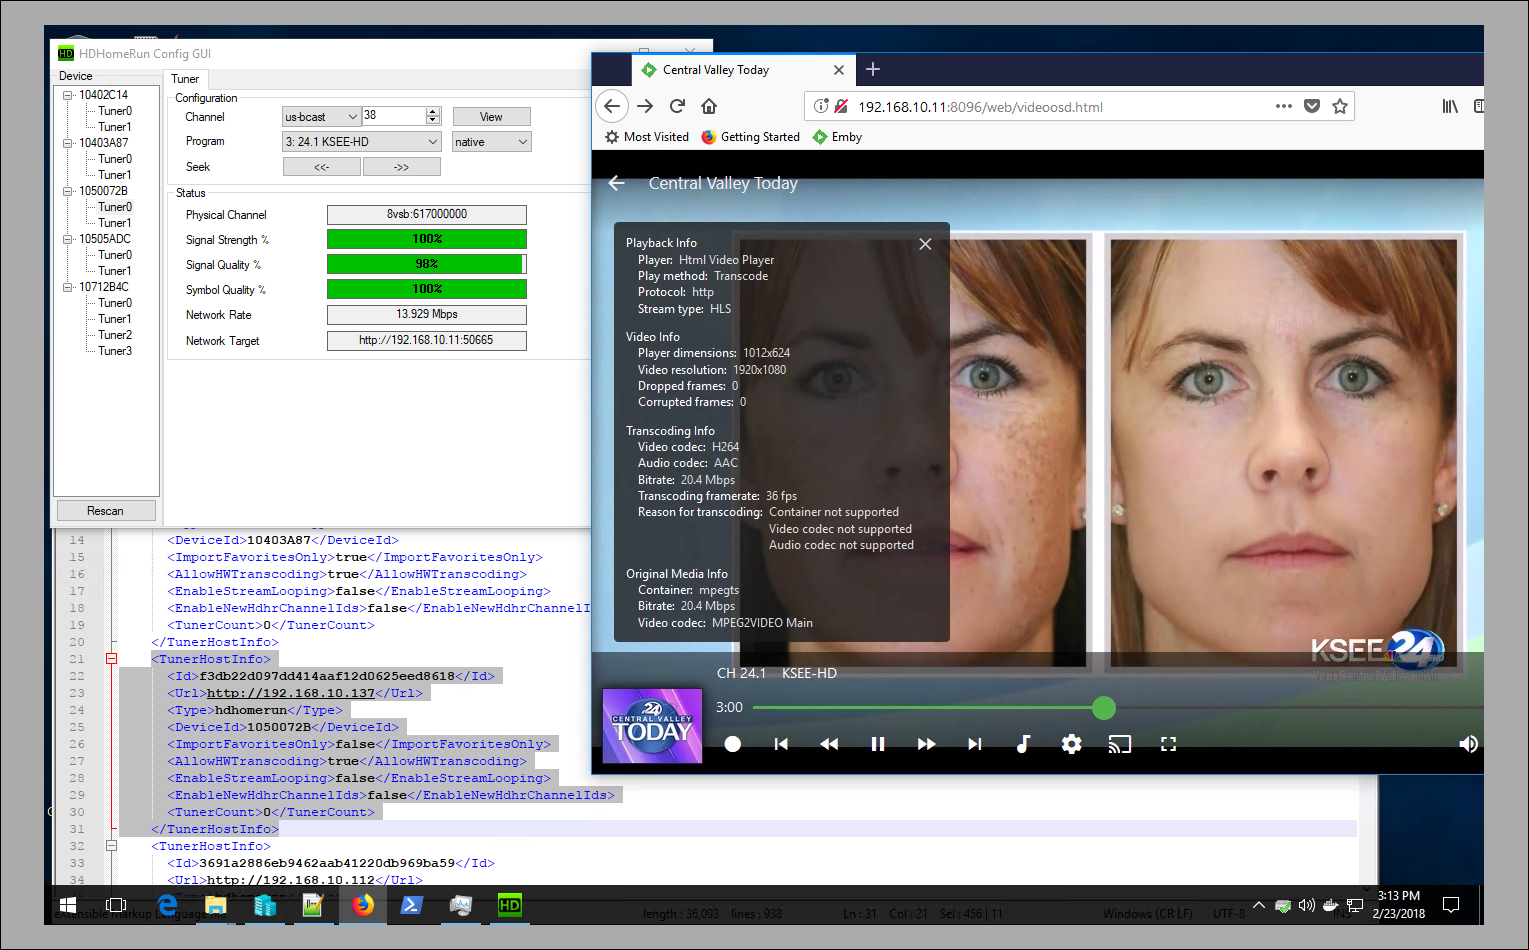The width and height of the screenshot is (1529, 950).
Task: Close the Playback Info panel
Action: (925, 244)
